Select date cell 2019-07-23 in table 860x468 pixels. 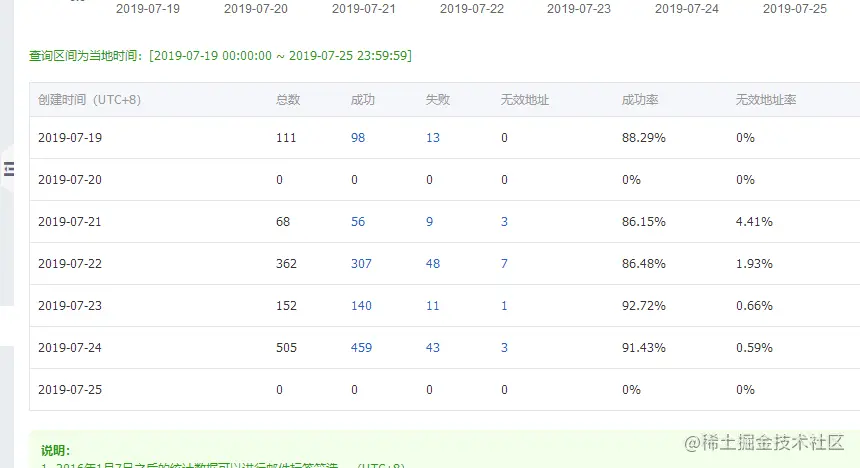(x=70, y=306)
